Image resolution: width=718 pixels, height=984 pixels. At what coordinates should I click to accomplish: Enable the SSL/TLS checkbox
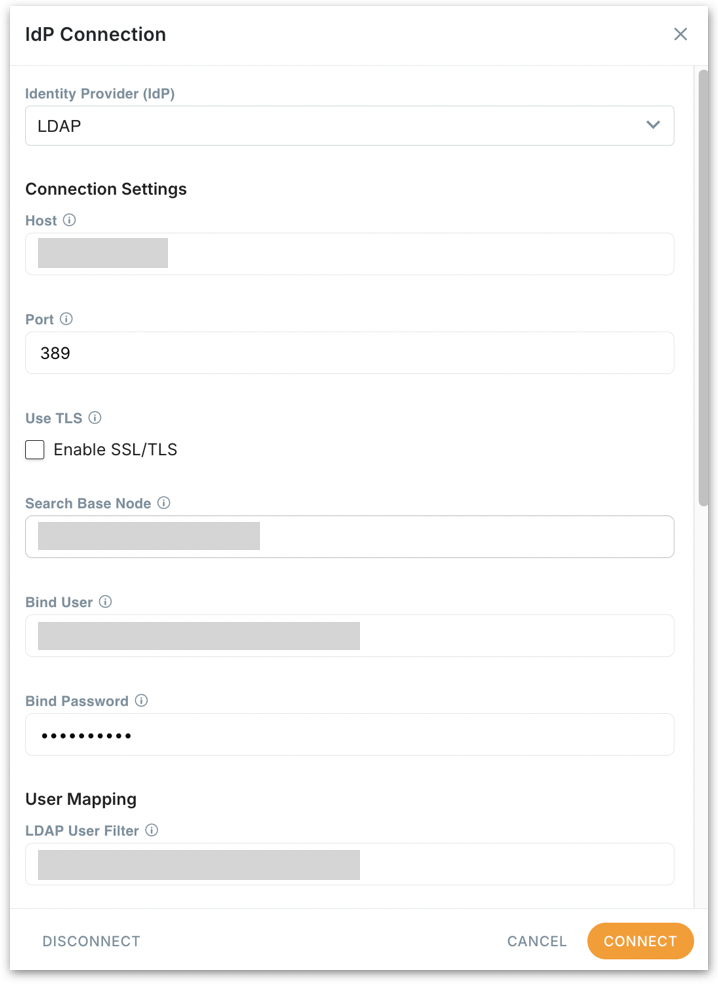point(35,450)
